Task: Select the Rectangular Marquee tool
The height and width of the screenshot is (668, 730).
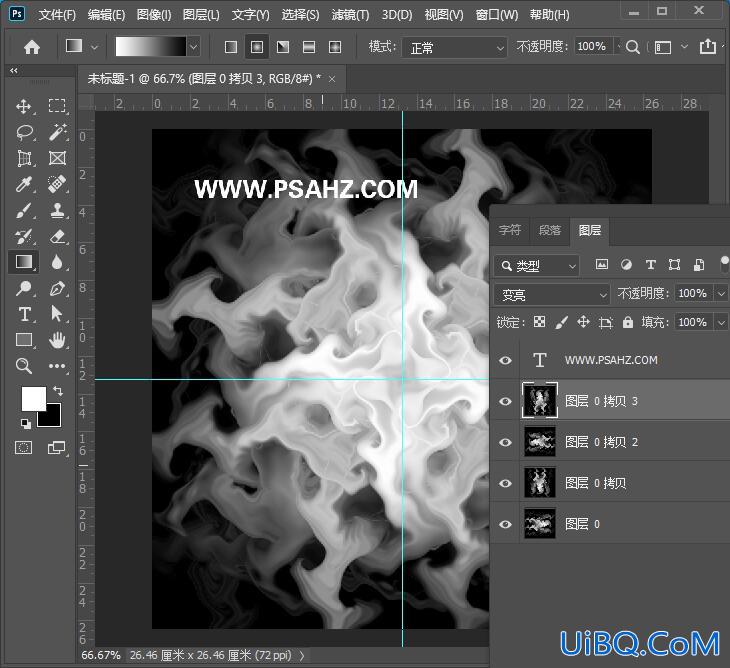Action: click(57, 106)
